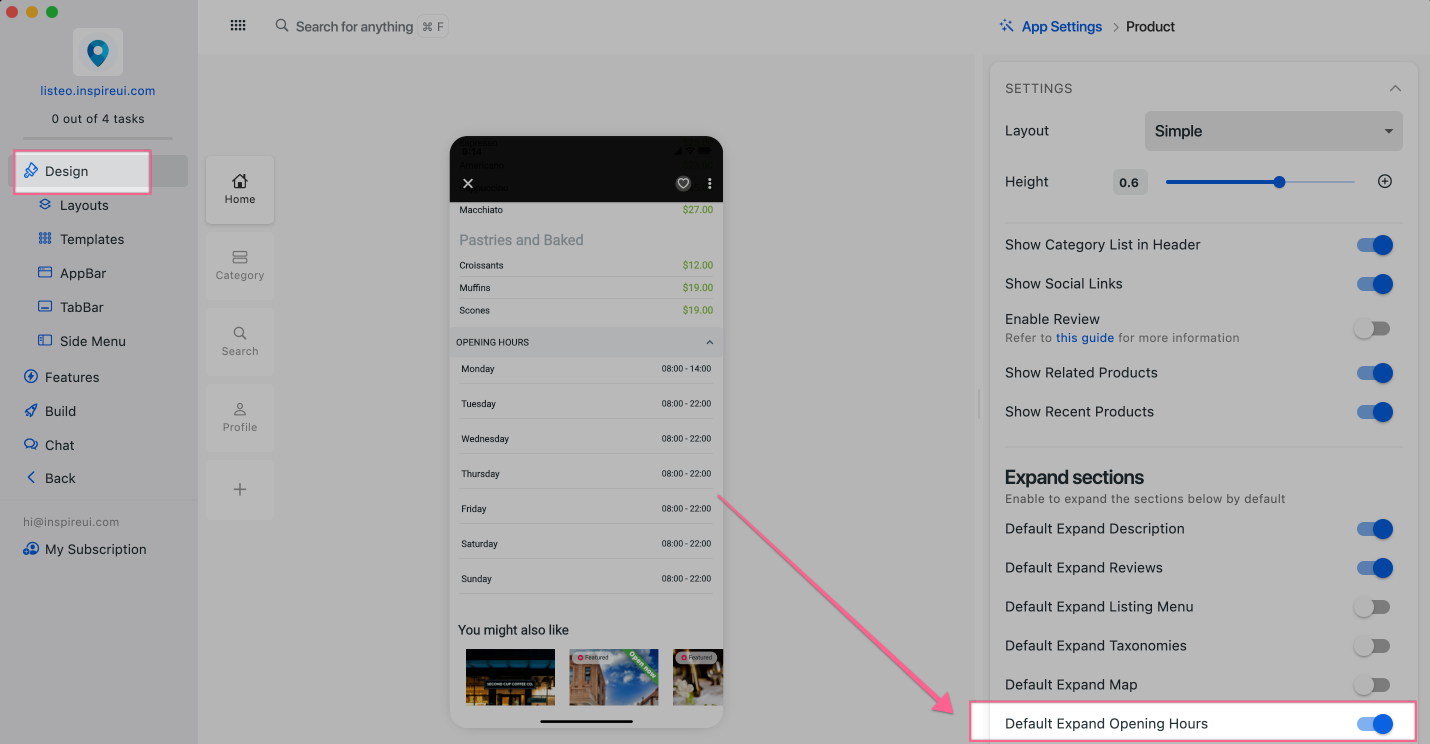The width and height of the screenshot is (1430, 744).
Task: Click the 'this guide' link
Action: click(1084, 338)
